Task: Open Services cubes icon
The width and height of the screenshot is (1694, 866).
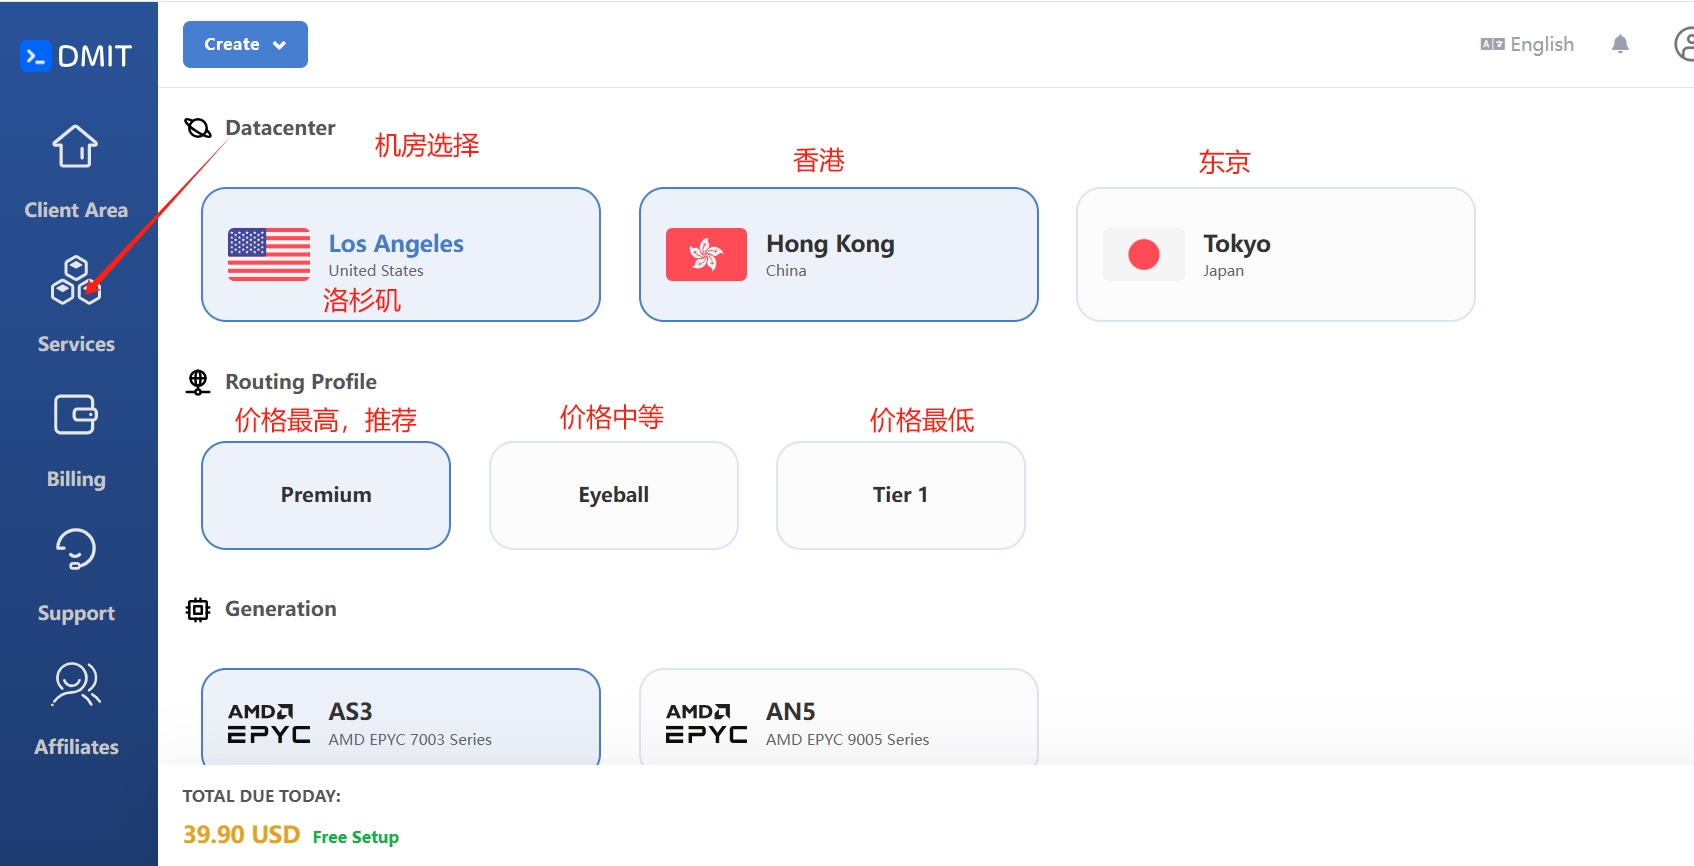Action: click(75, 280)
